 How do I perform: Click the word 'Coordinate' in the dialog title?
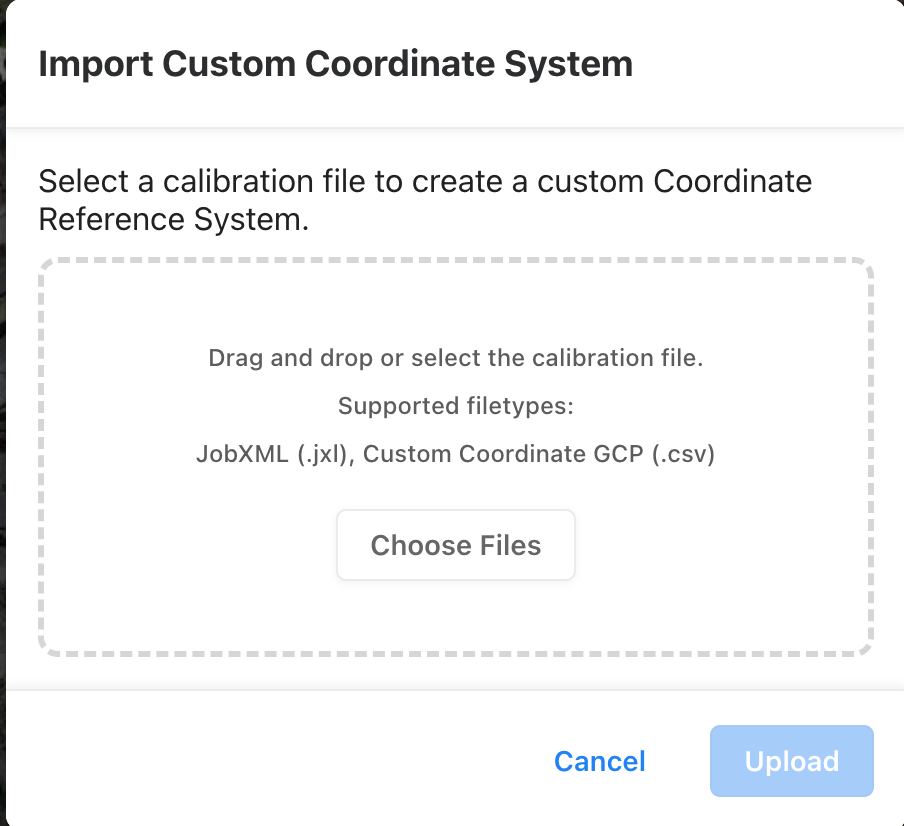391,64
